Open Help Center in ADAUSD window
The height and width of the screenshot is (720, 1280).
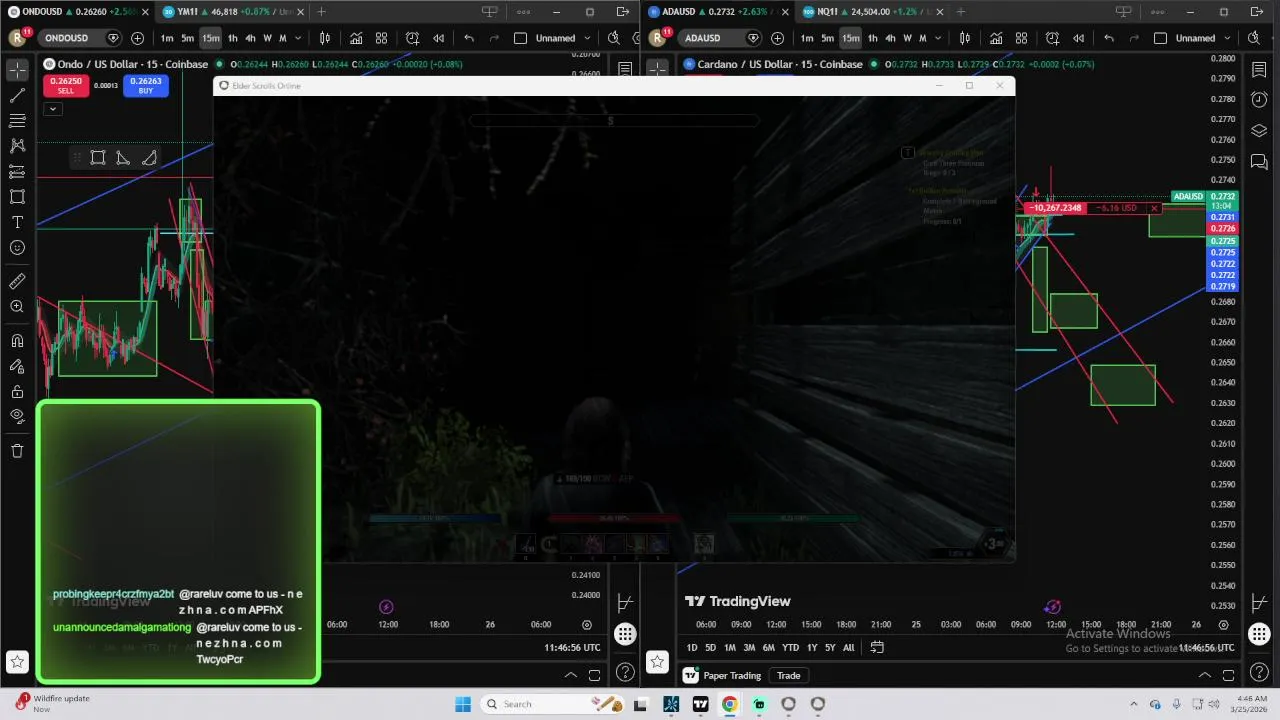(1259, 672)
